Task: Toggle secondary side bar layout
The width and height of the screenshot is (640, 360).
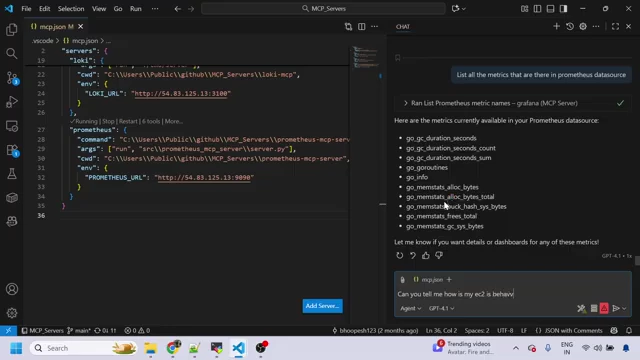Action: click(x=563, y=9)
